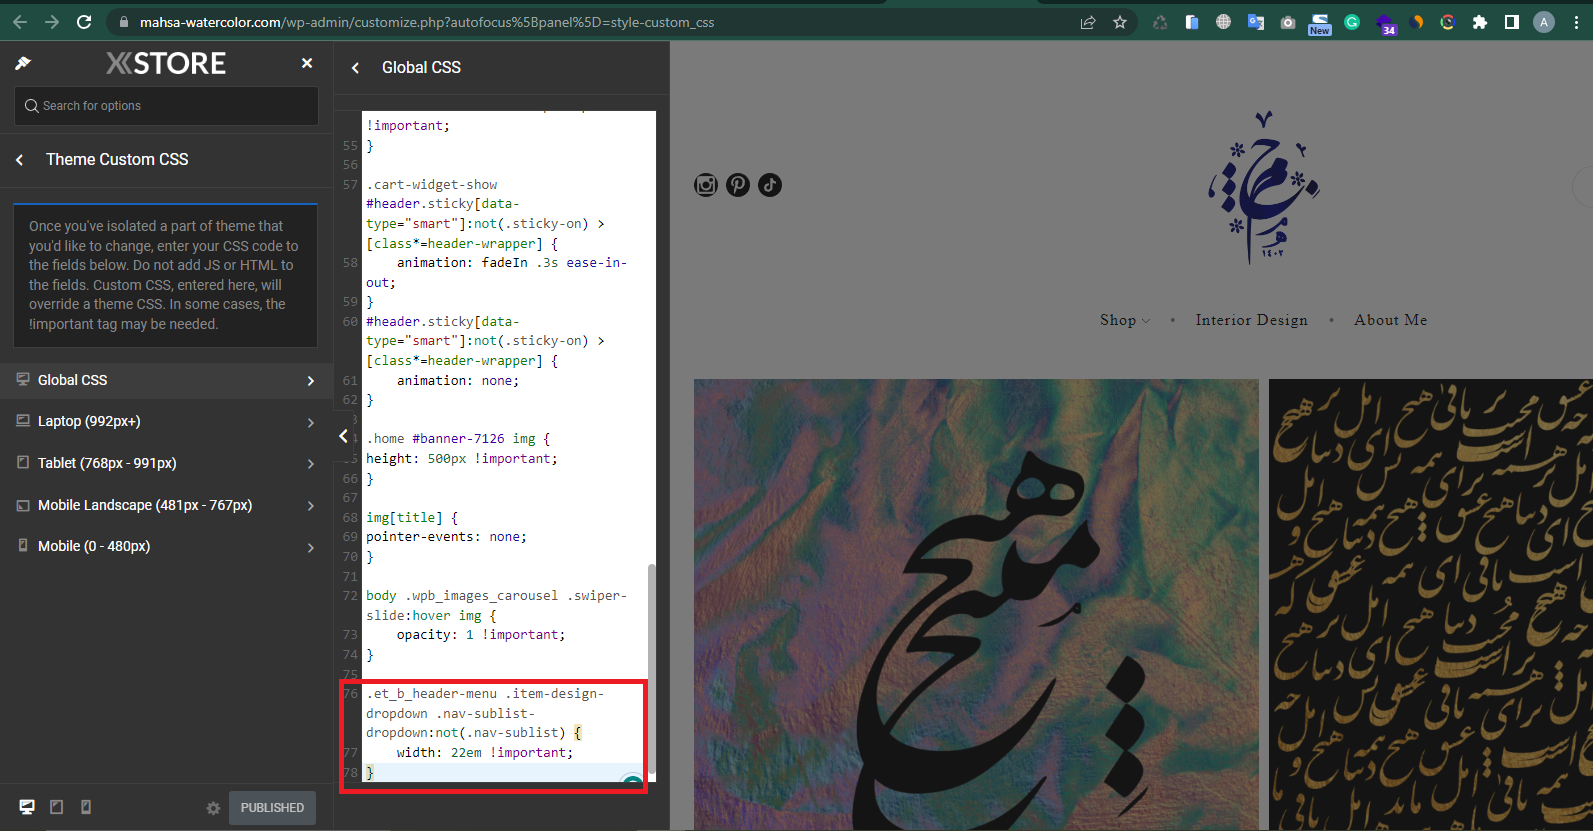1593x831 pixels.
Task: Open the browser profile avatar
Action: [x=1544, y=22]
